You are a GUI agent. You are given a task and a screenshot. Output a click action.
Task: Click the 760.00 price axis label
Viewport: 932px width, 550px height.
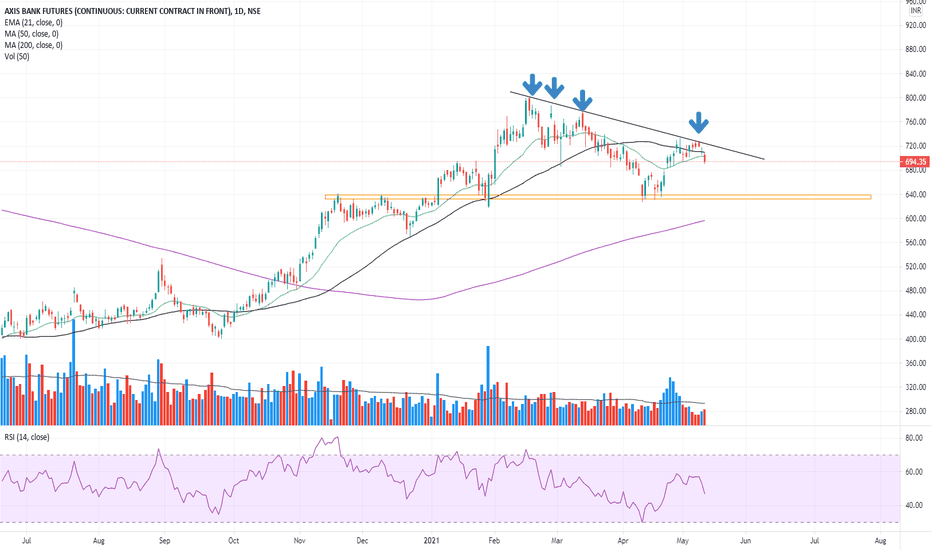(x=916, y=122)
